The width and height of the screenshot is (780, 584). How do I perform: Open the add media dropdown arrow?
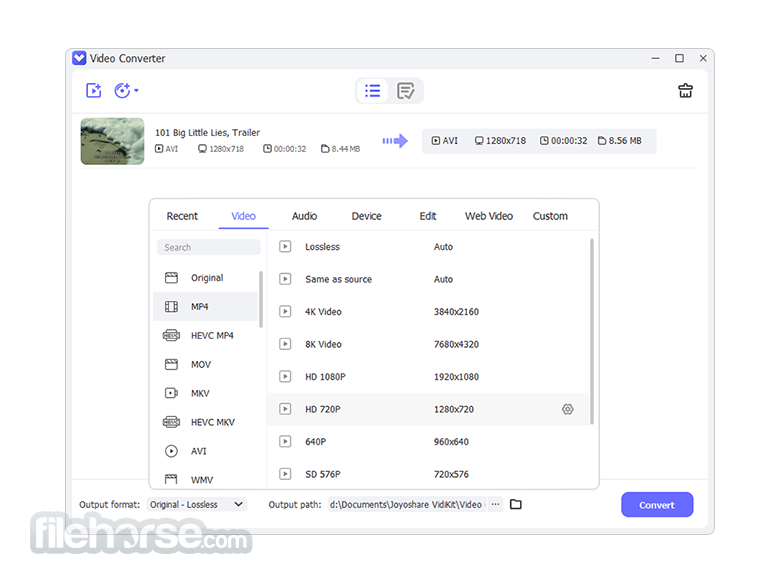point(136,91)
